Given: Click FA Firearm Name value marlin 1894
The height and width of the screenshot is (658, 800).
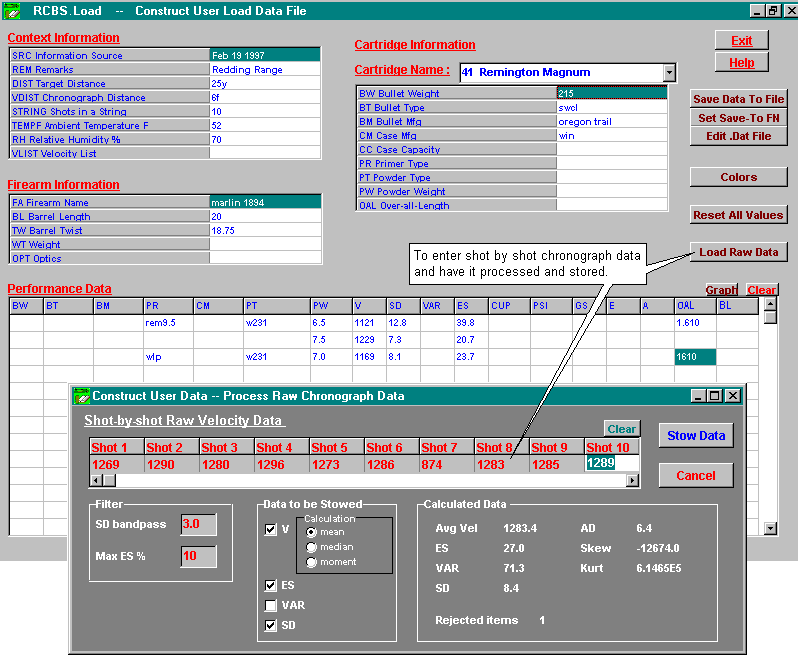Looking at the screenshot, I should (x=265, y=203).
